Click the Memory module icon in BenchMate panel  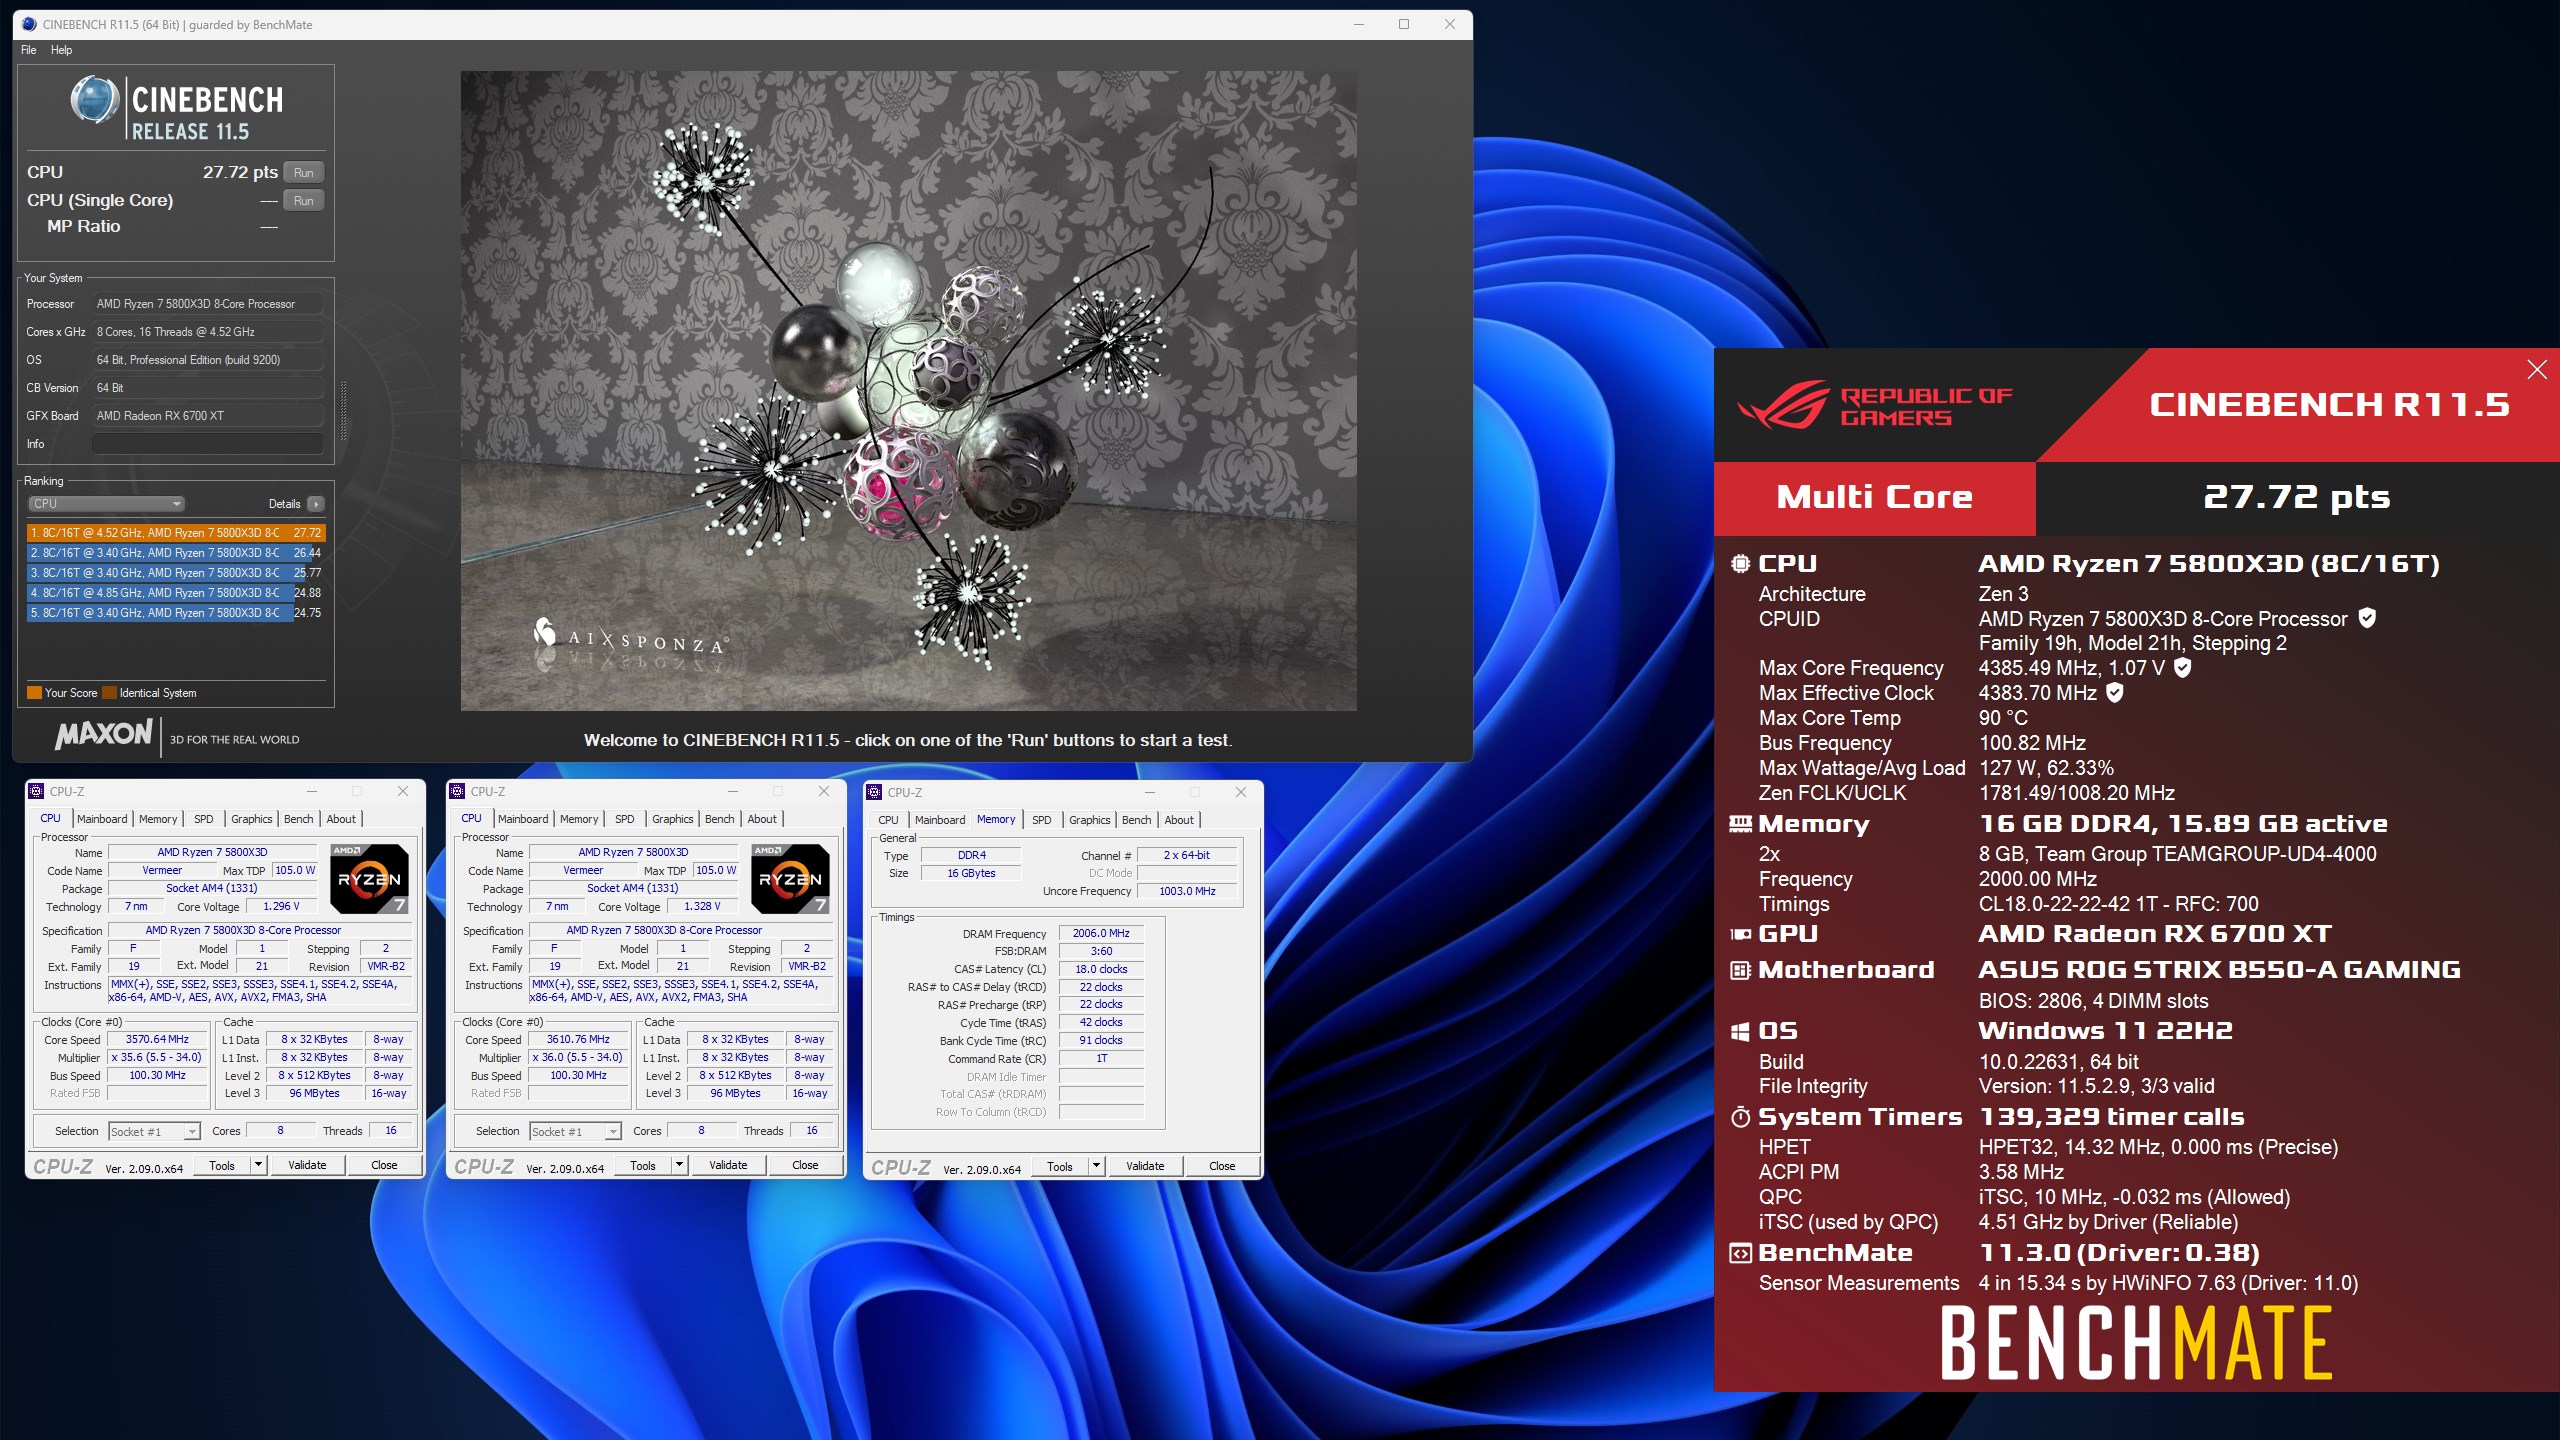(1740, 824)
